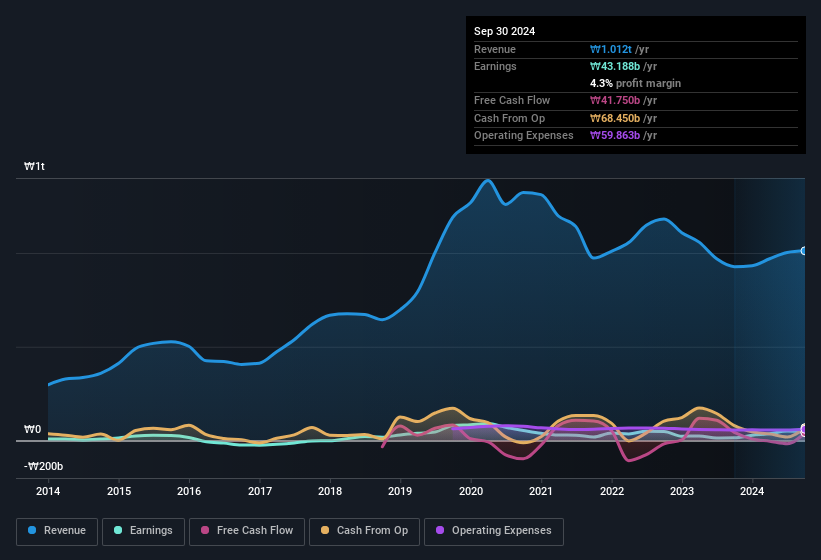821x560 pixels.
Task: Click the Sep 30 2024 tooltip date
Action: pos(504,31)
